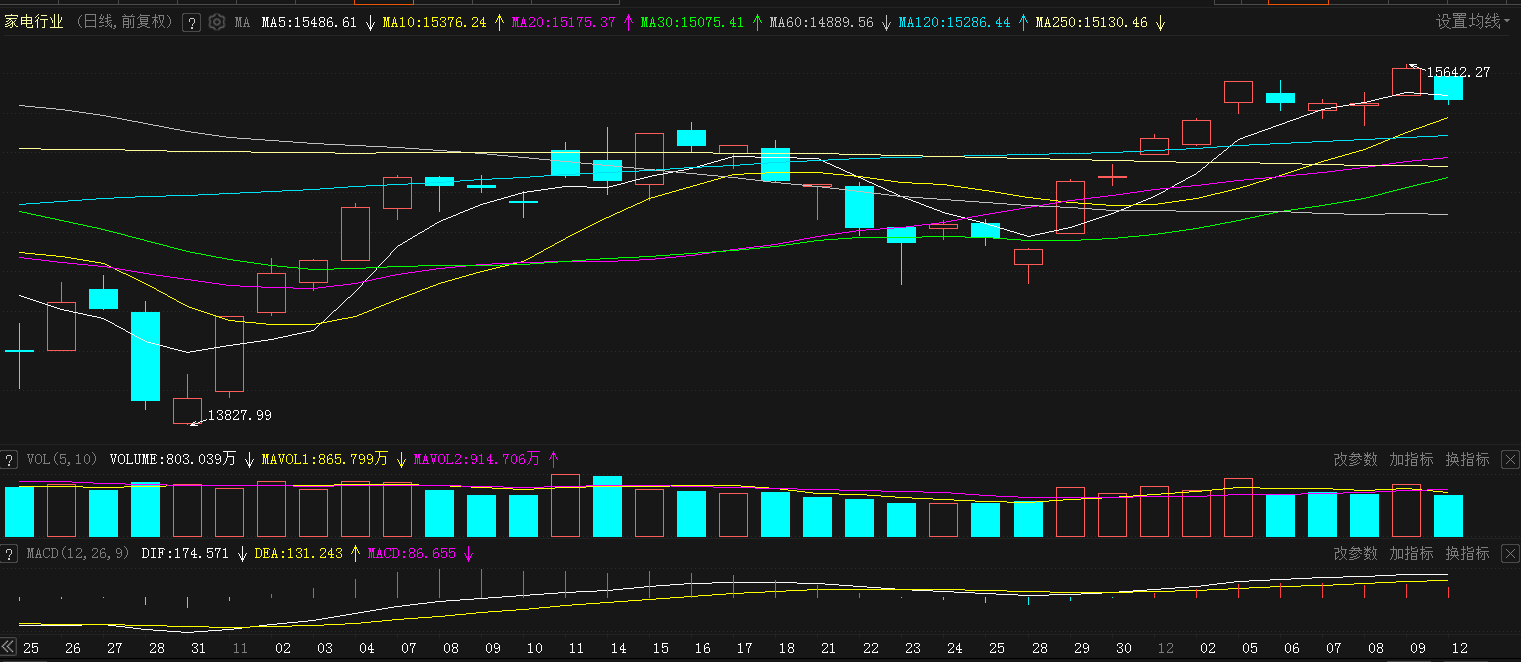Click the help icon next to MACD(12,26,9)
The image size is (1521, 662).
point(10,553)
